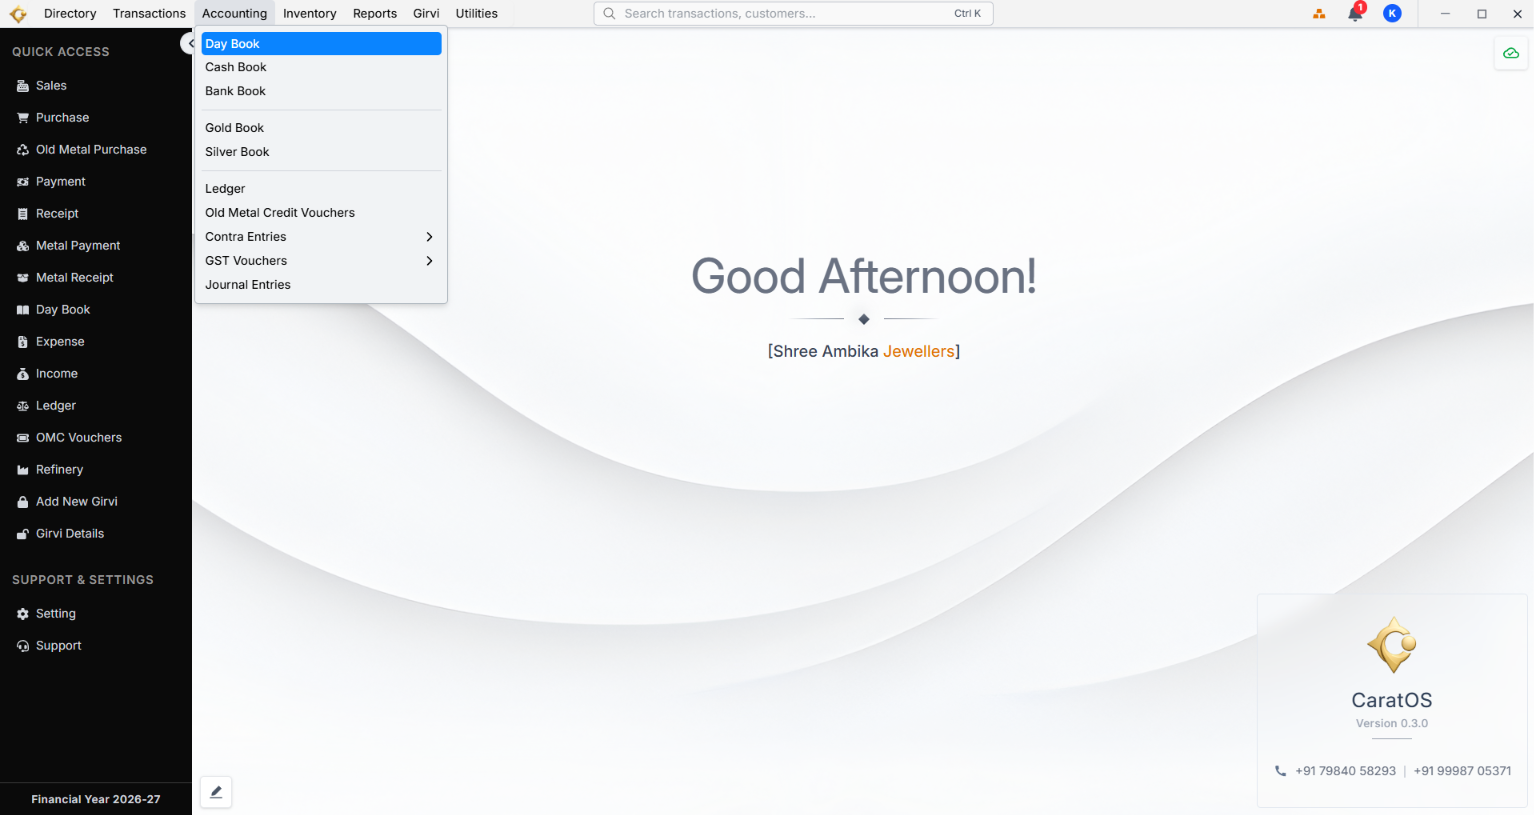Select Journal Entries menu item
Screen dimensions: 1534x815
pyautogui.click(x=321, y=285)
